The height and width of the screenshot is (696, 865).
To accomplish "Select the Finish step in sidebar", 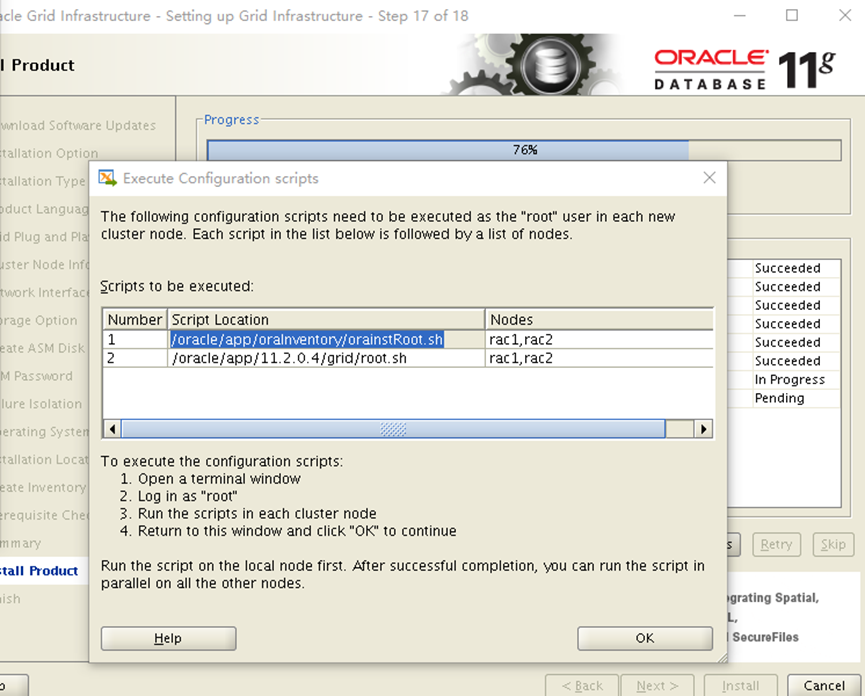I will pos(10,598).
